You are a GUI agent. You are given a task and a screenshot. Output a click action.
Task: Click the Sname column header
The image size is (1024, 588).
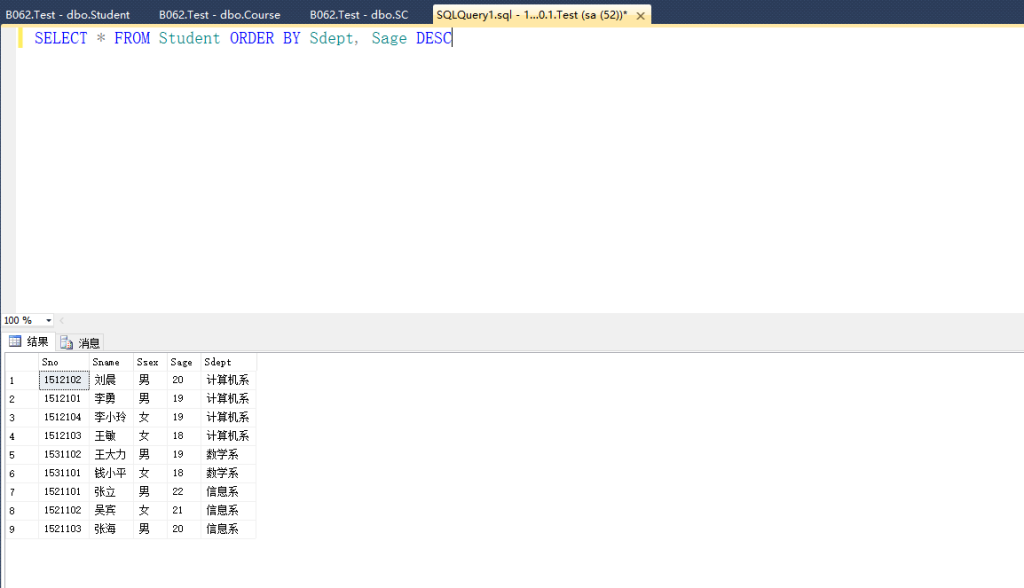point(110,362)
